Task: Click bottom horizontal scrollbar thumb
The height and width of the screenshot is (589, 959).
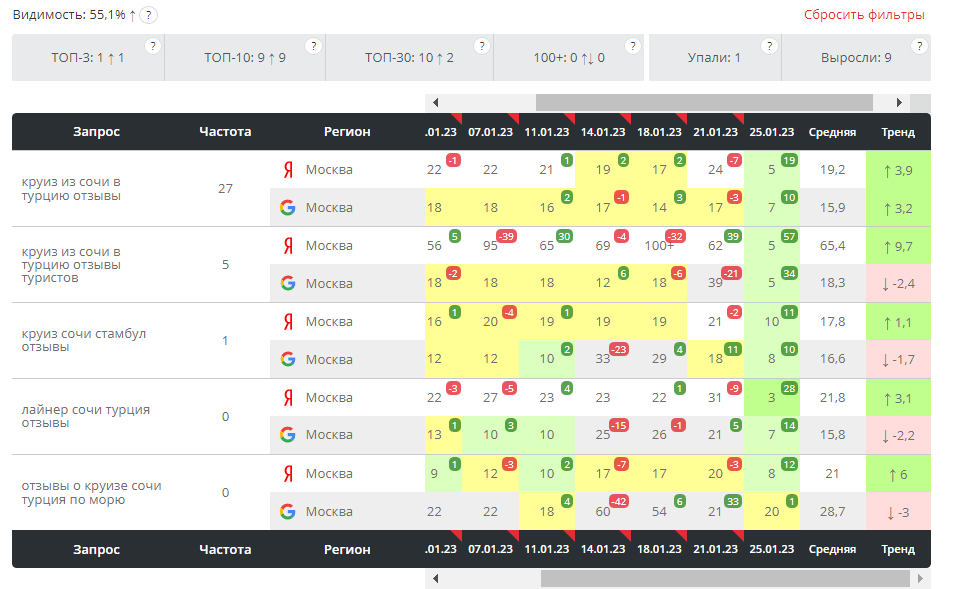Action: tap(708, 579)
